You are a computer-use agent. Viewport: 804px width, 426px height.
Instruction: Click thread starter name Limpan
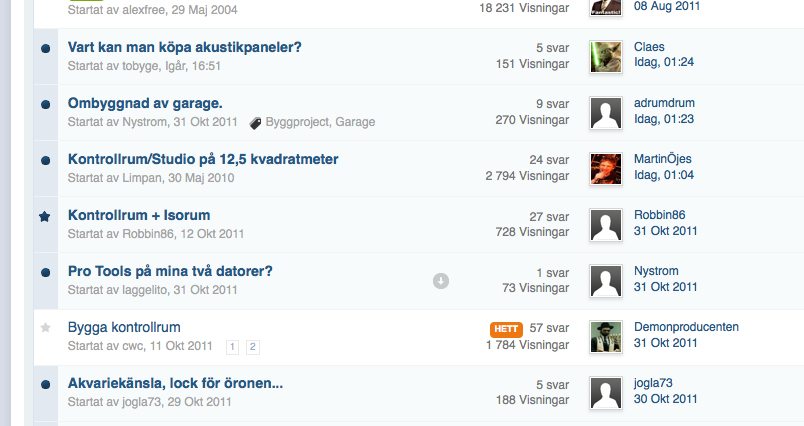click(142, 178)
